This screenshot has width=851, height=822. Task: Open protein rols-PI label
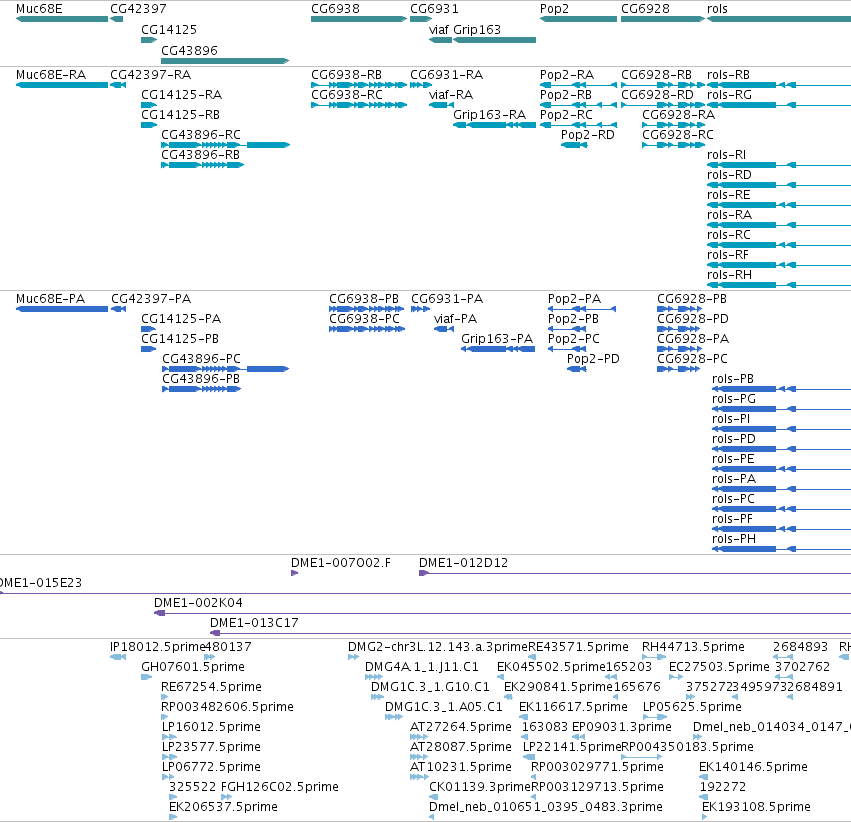[x=731, y=418]
